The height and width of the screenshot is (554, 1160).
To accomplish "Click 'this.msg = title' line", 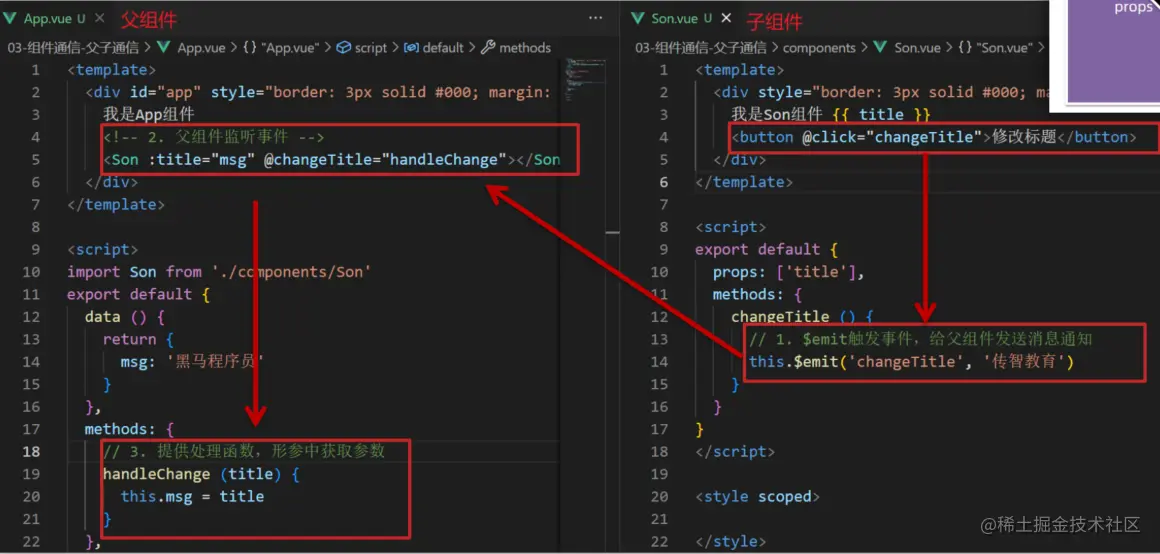I will 192,496.
